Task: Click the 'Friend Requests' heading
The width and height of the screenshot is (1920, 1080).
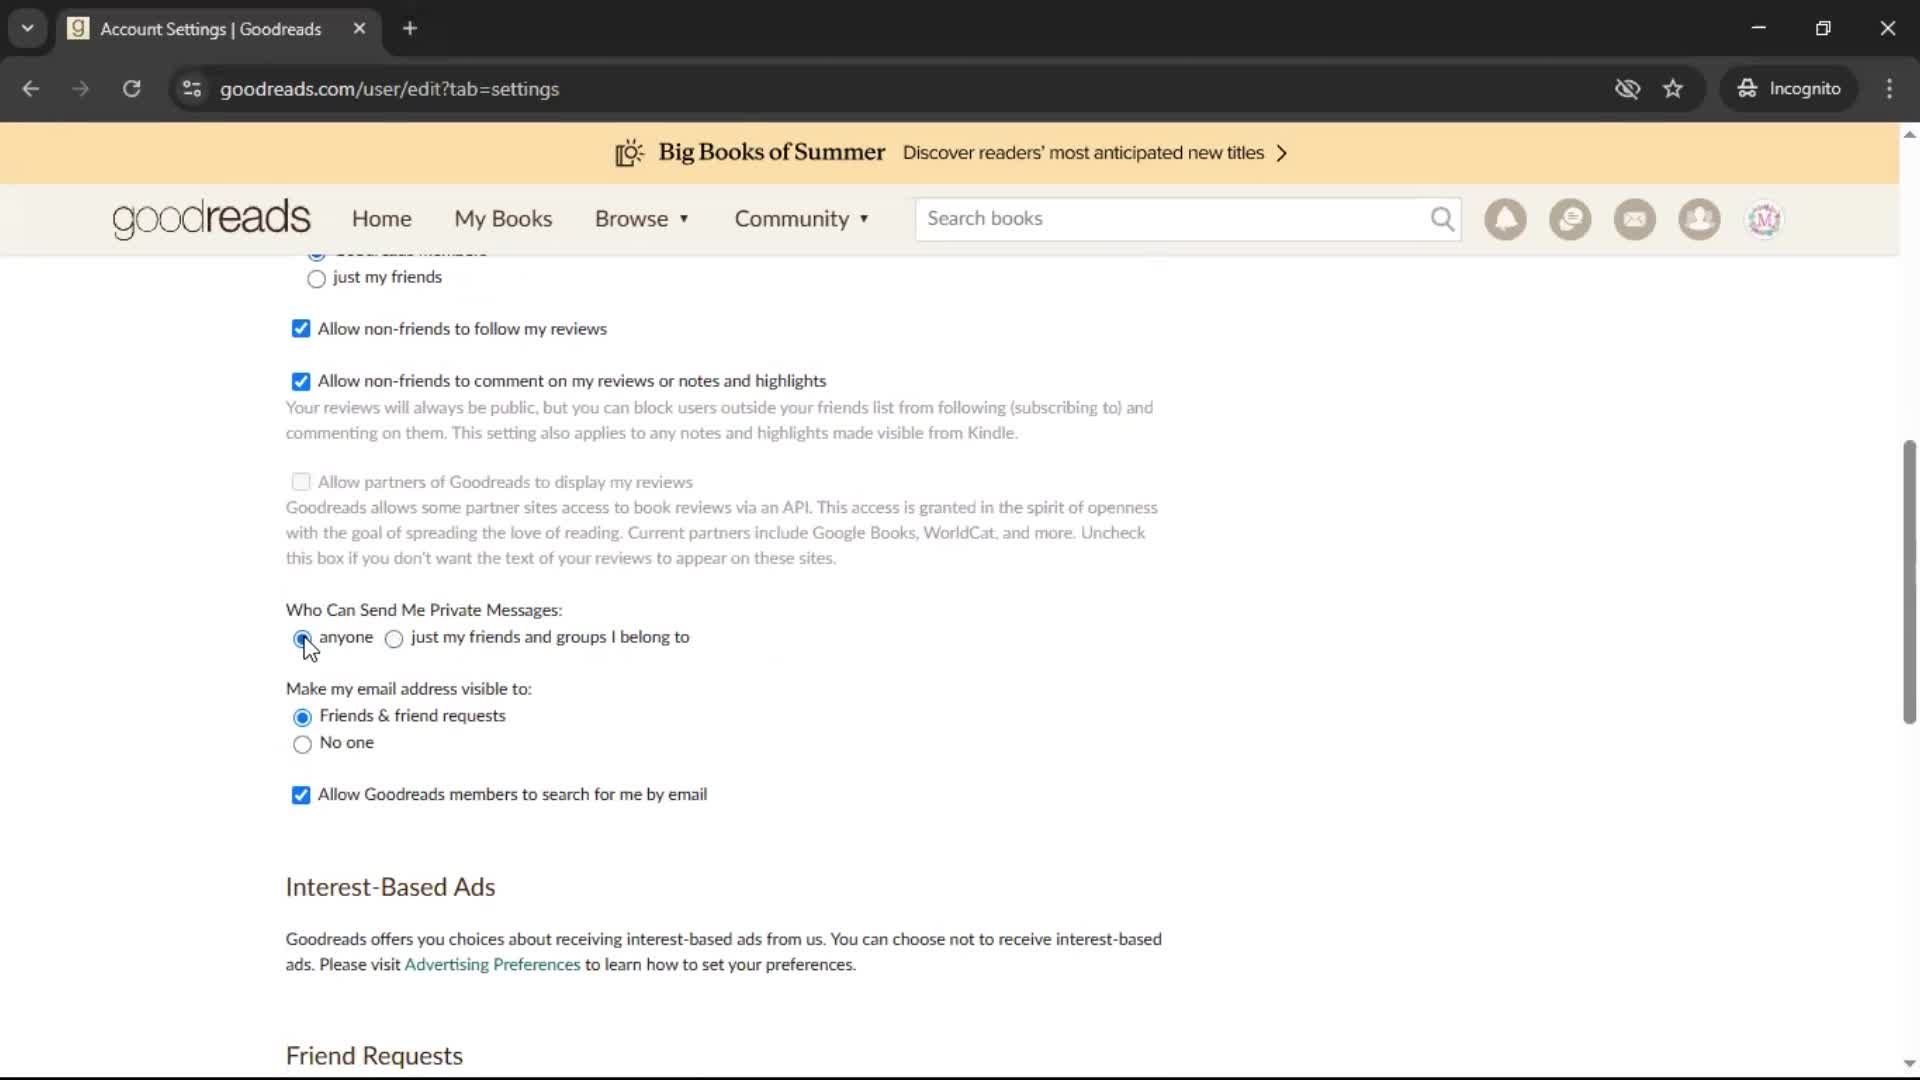Action: tap(374, 1056)
